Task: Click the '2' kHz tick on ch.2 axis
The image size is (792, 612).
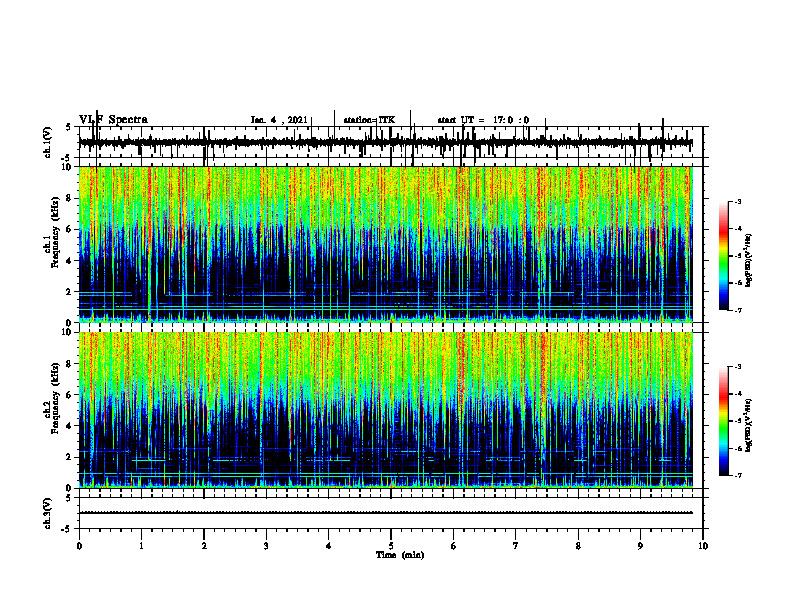Action: click(x=69, y=457)
